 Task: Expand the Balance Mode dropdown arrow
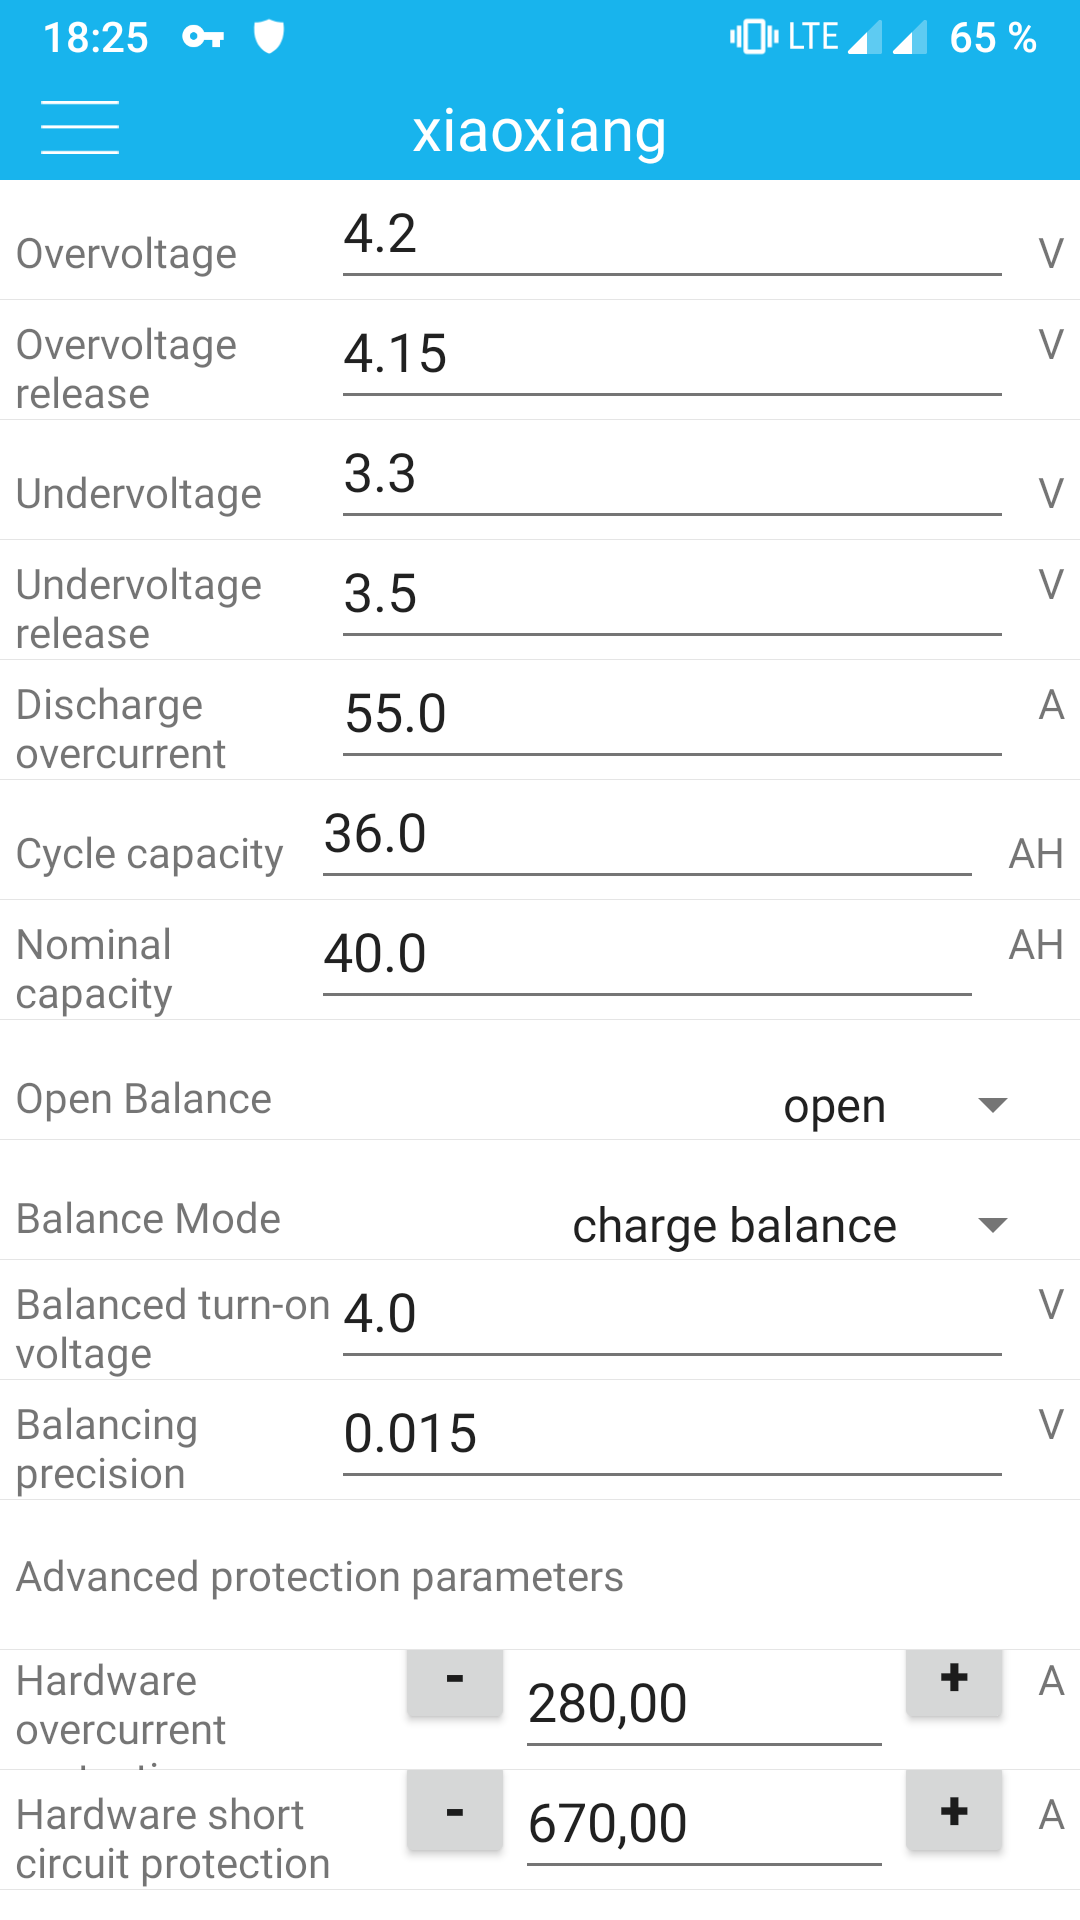(992, 1225)
